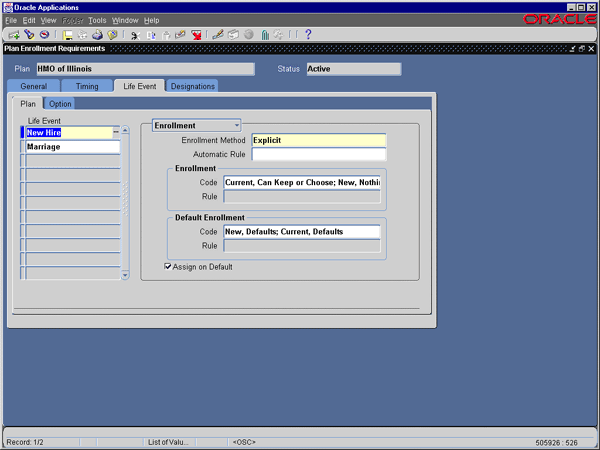This screenshot has width=600, height=450.
Task: Click the Find flashlight icon
Action: (x=29, y=35)
